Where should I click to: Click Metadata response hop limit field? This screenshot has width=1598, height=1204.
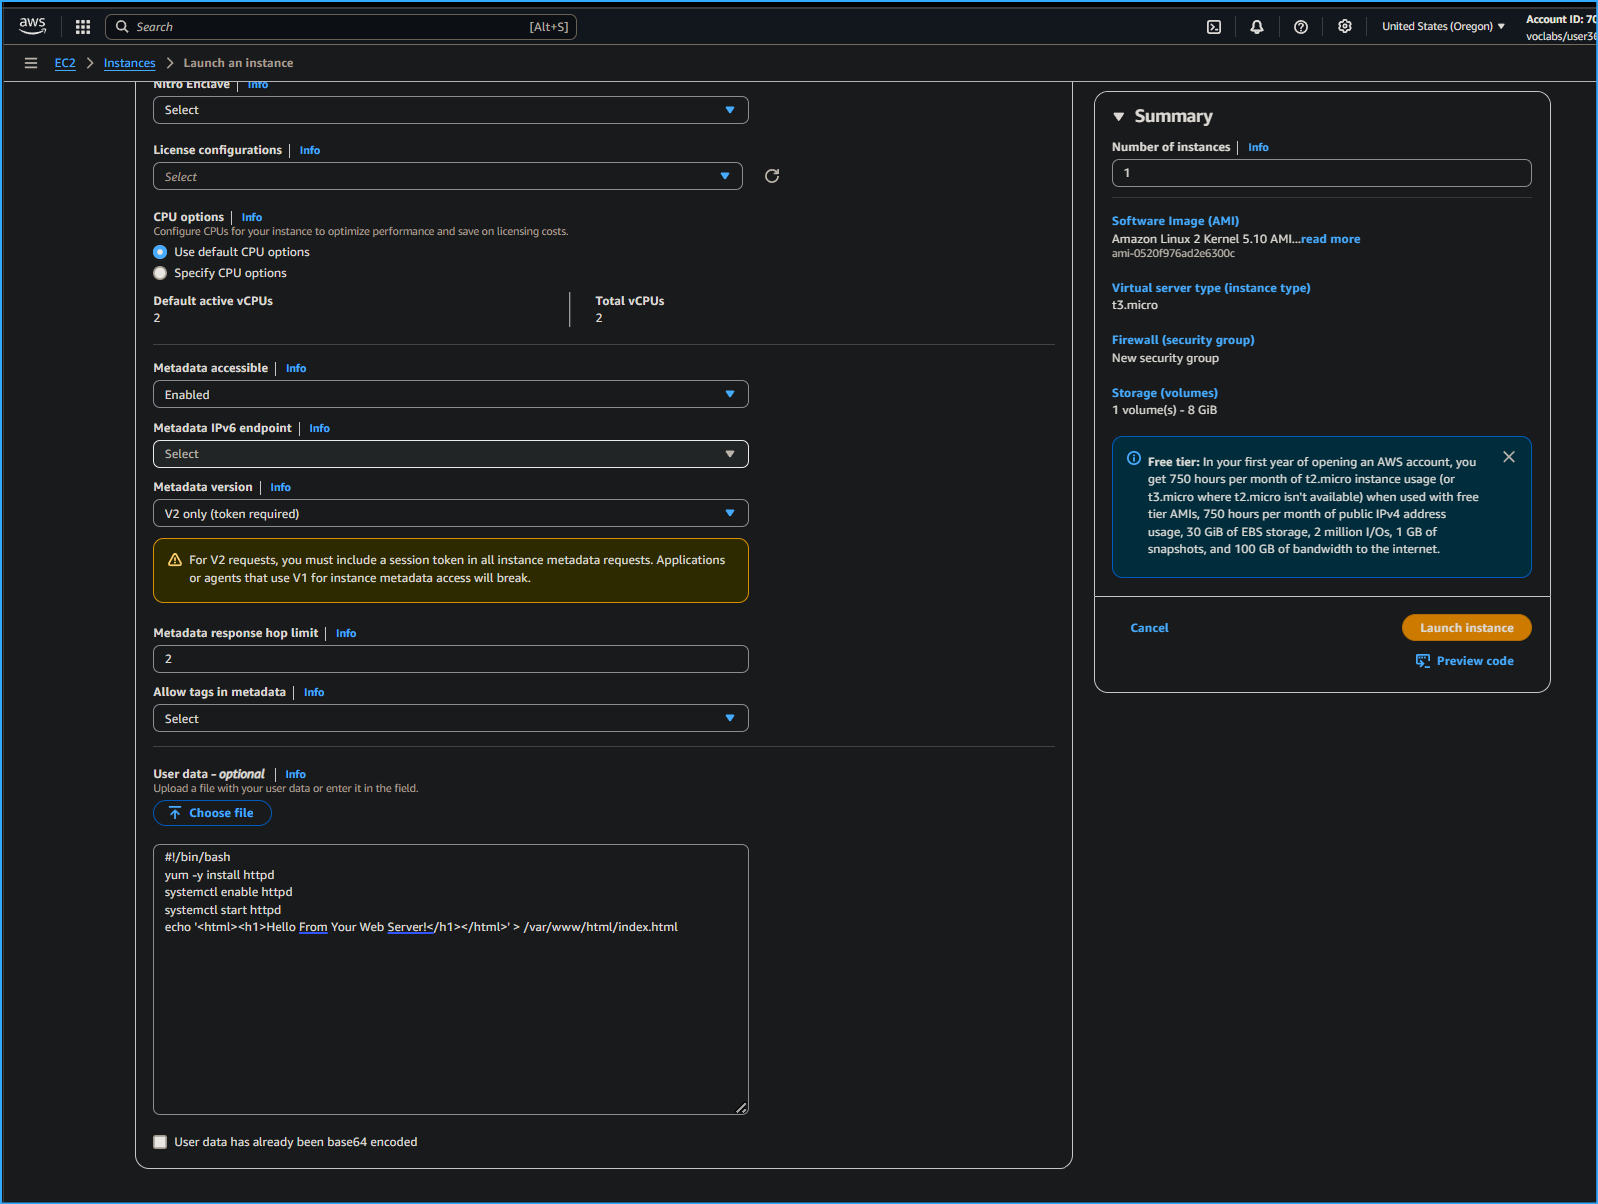click(451, 659)
